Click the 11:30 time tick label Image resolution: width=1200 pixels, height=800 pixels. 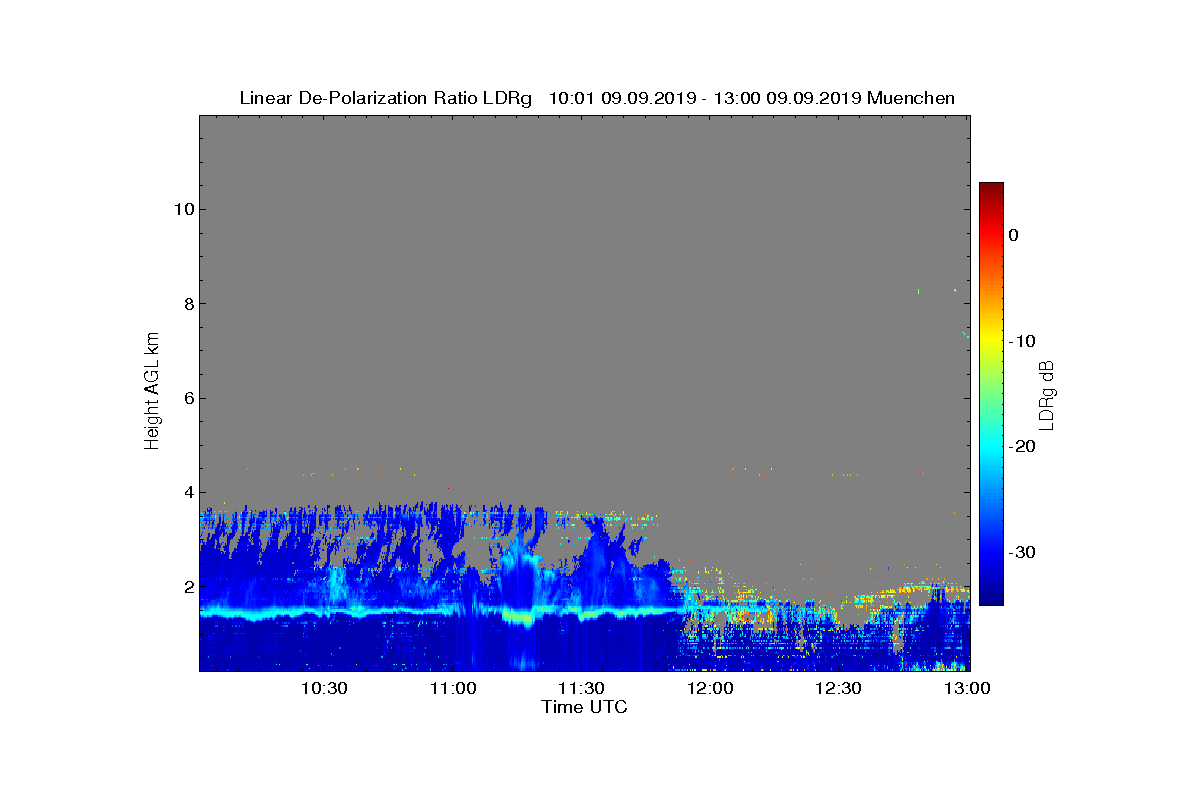coord(582,688)
